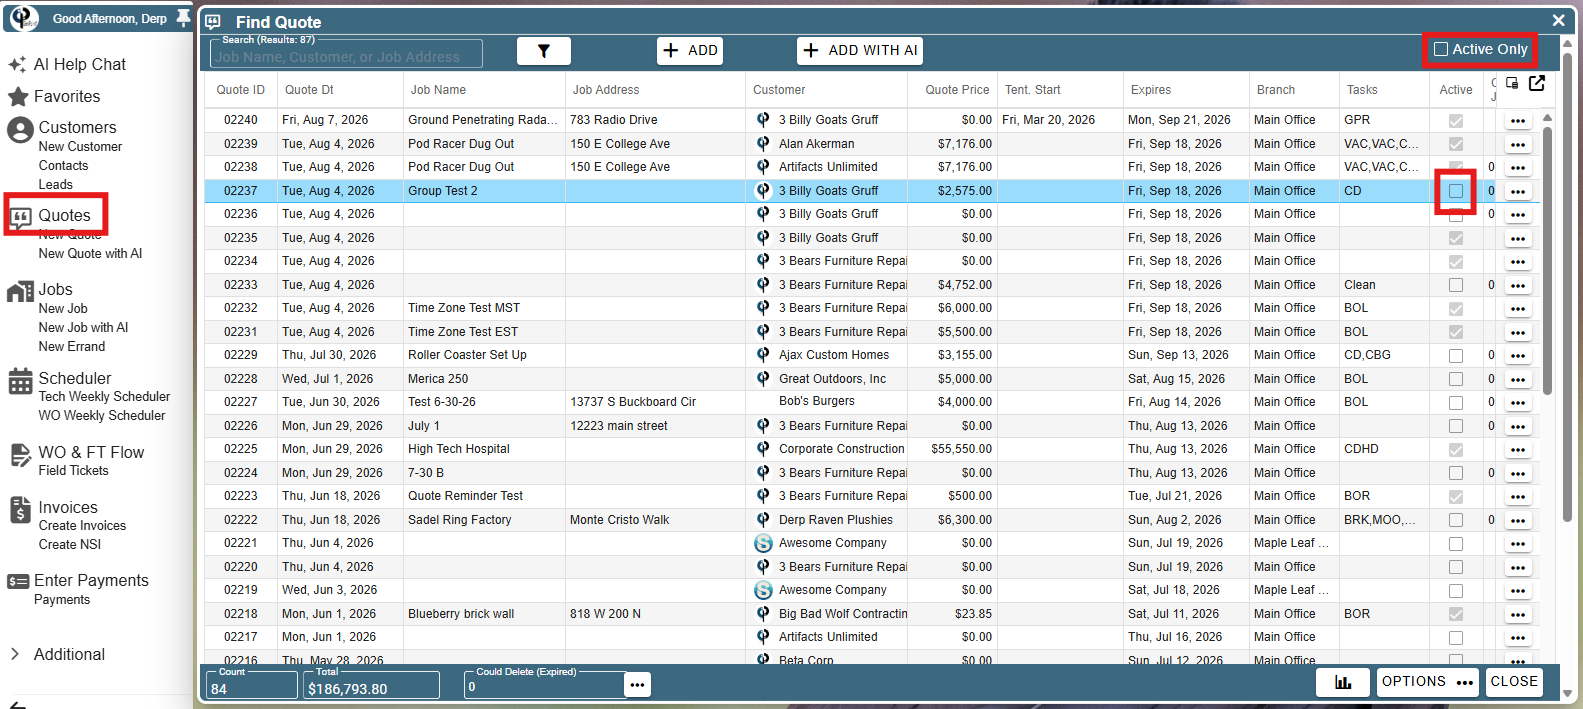Click the pop-out external link icon above the grid

tap(1537, 83)
